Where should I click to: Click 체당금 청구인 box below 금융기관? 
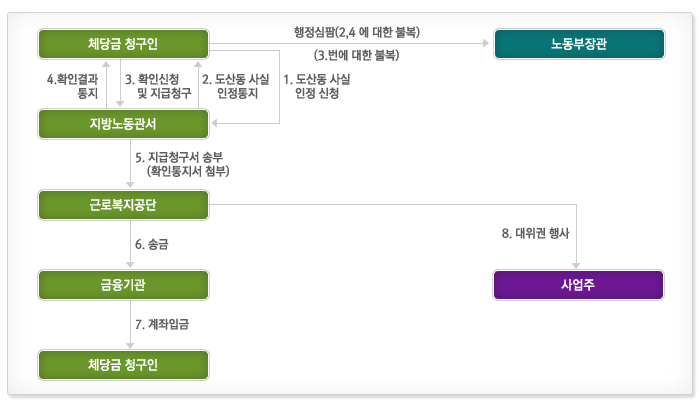(123, 364)
